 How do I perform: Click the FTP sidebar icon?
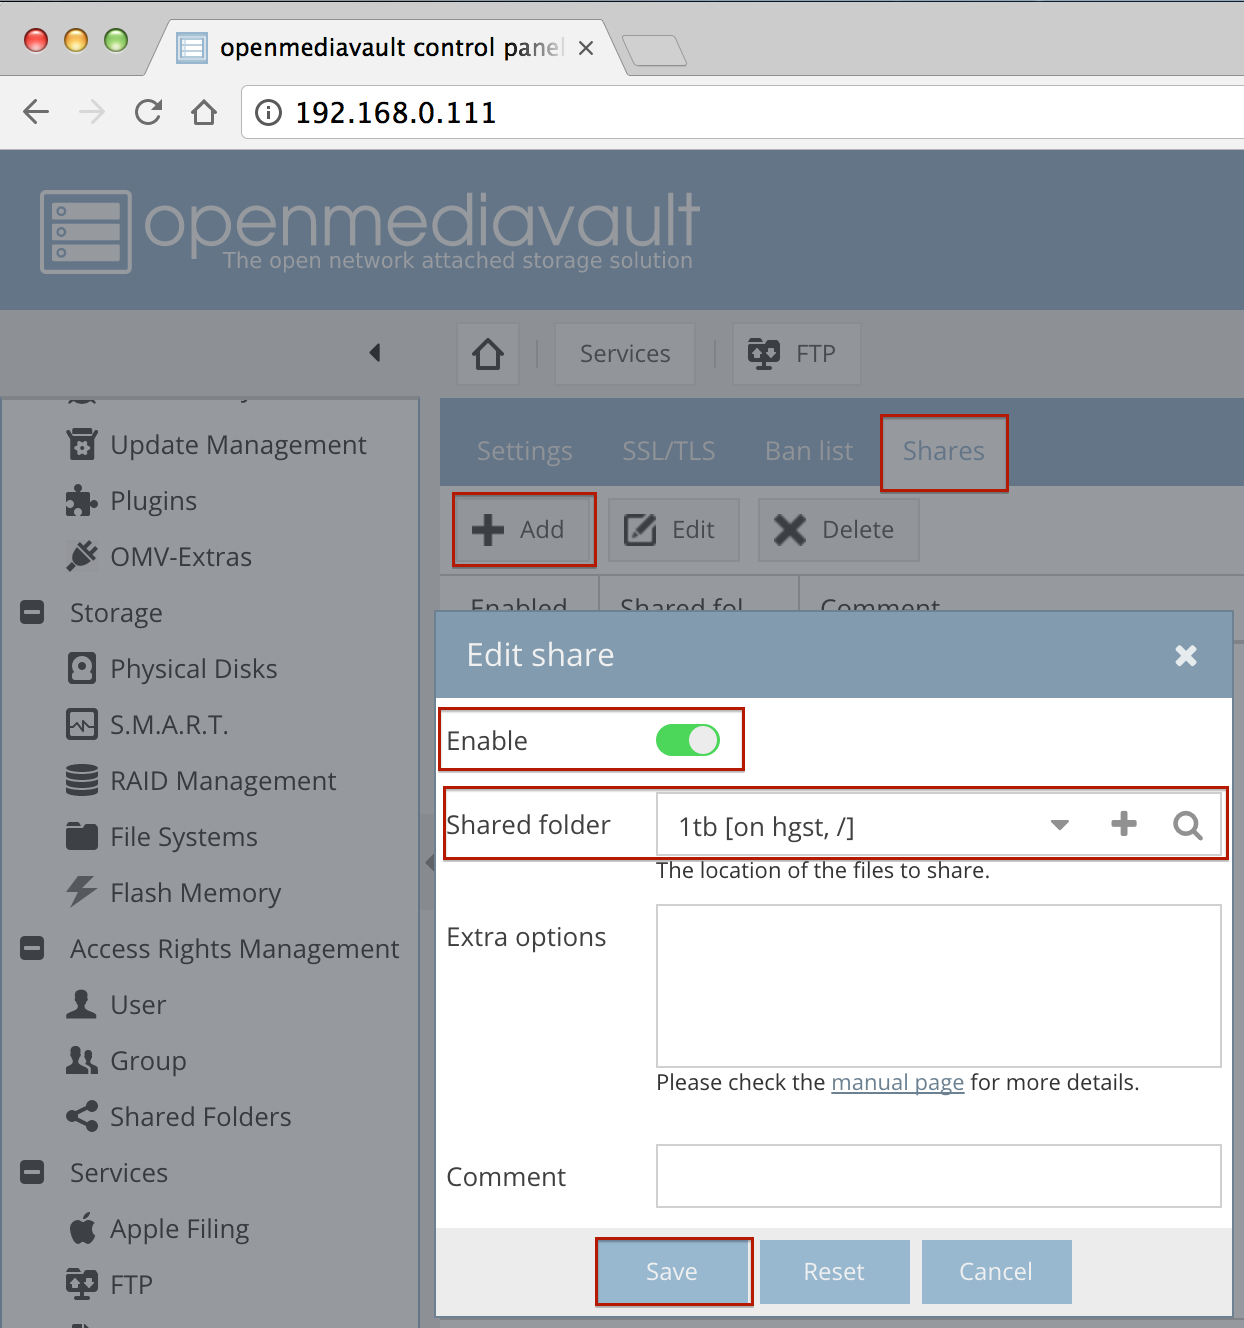(x=82, y=1284)
